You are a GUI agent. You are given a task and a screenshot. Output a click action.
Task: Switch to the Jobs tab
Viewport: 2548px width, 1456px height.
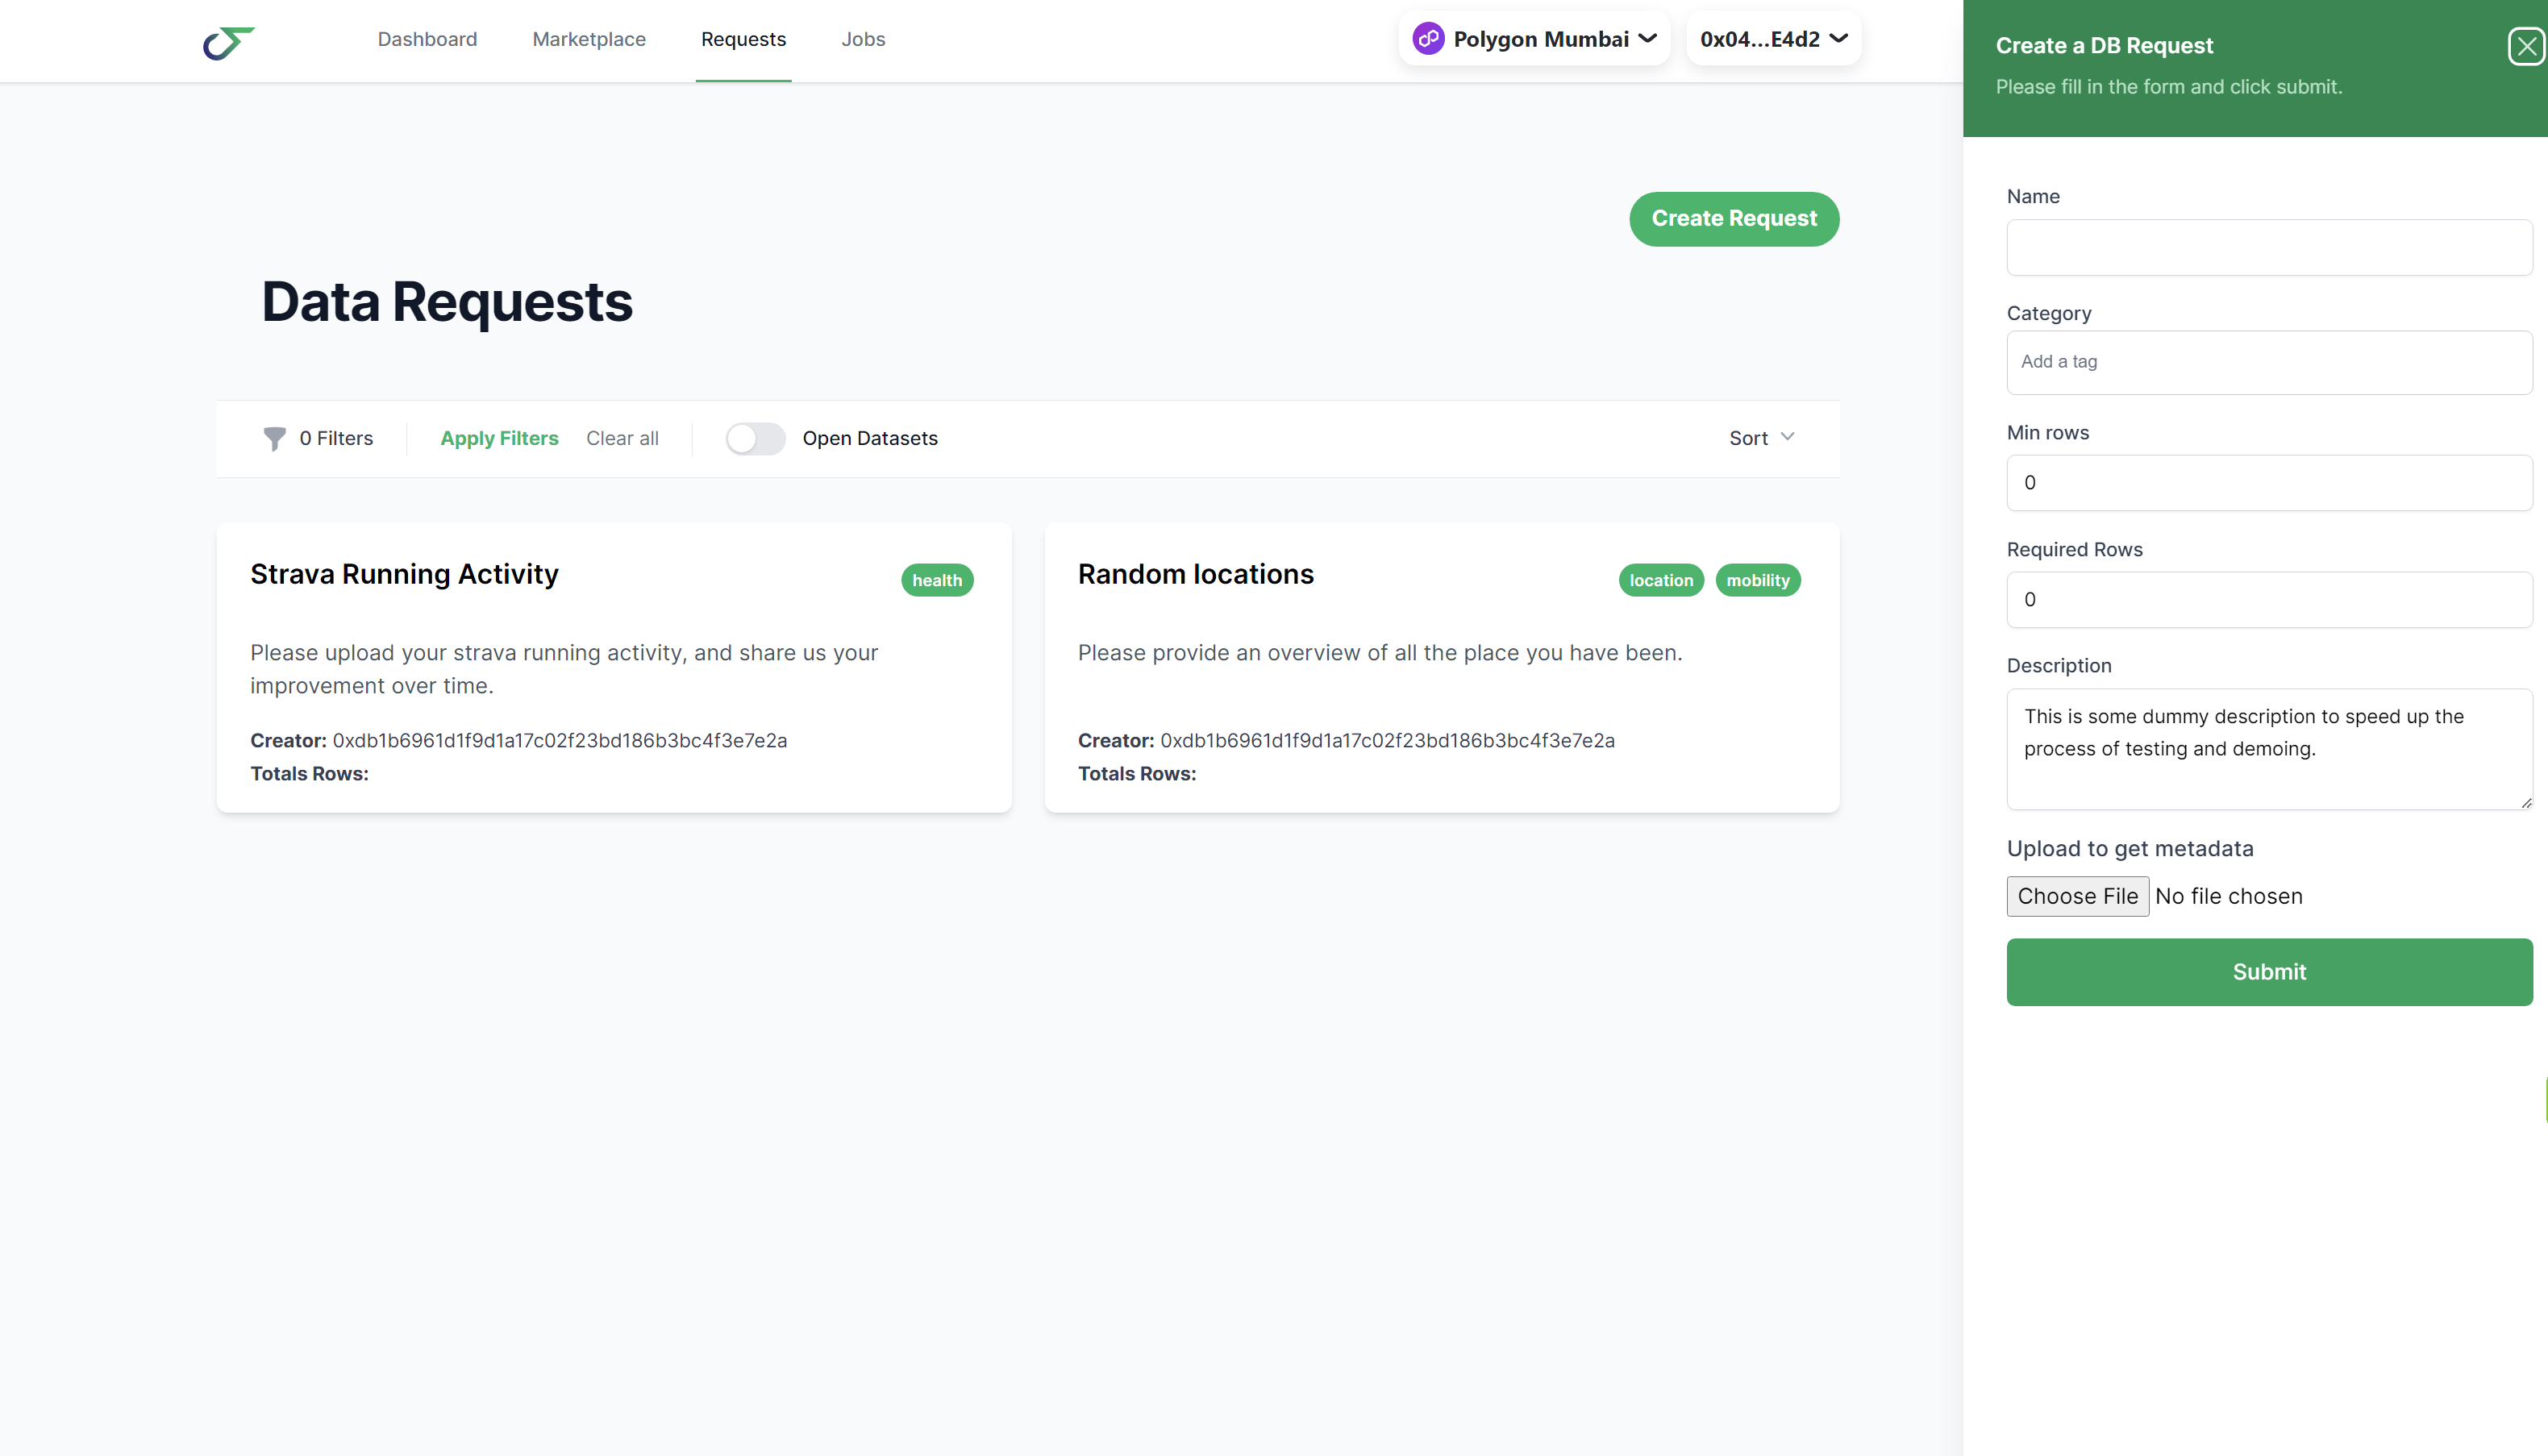click(863, 39)
